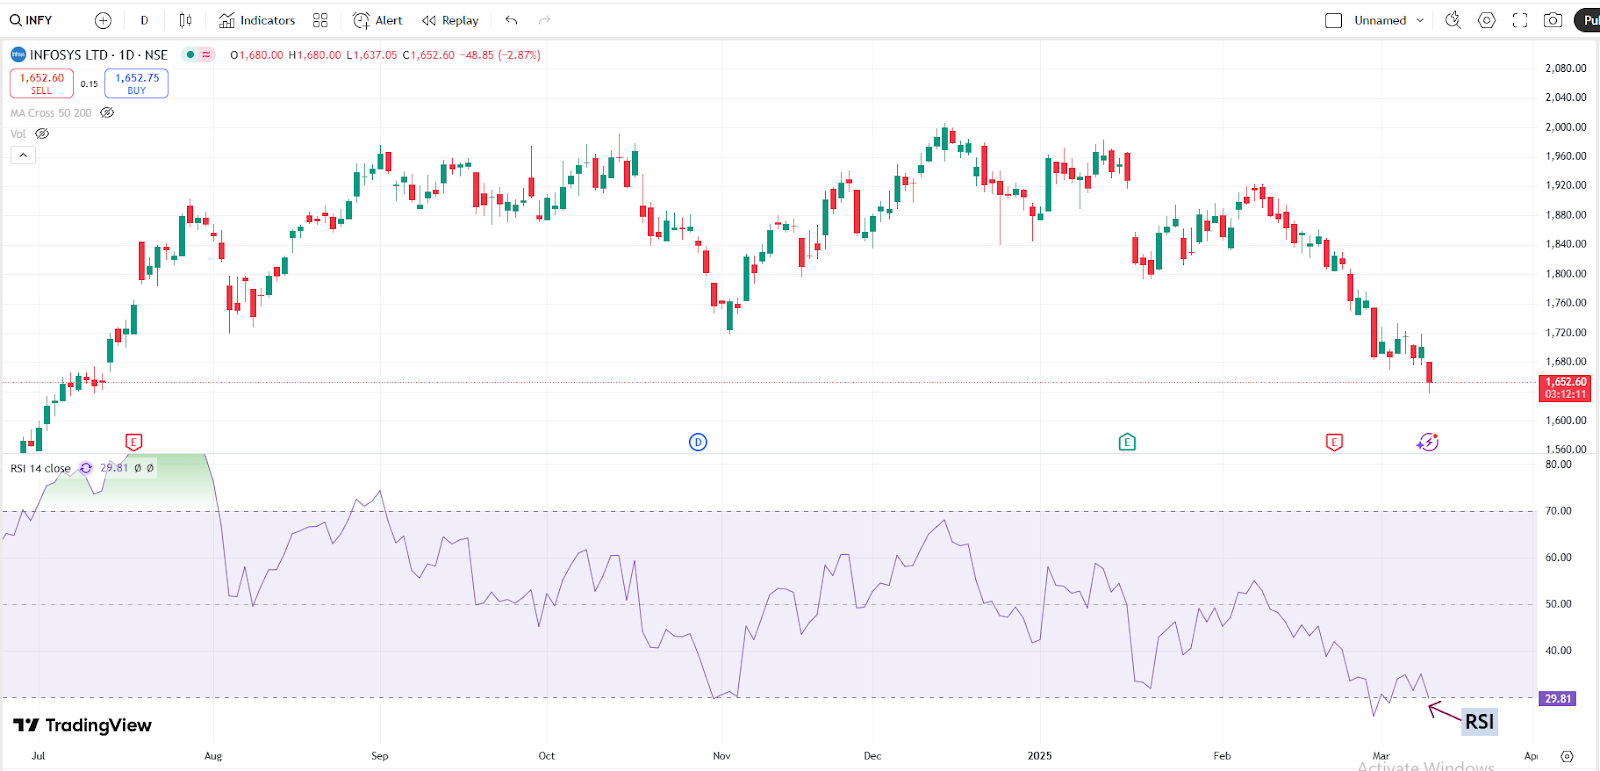Image resolution: width=1600 pixels, height=771 pixels.
Task: Toggle the green market status indicator
Action: tap(189, 55)
